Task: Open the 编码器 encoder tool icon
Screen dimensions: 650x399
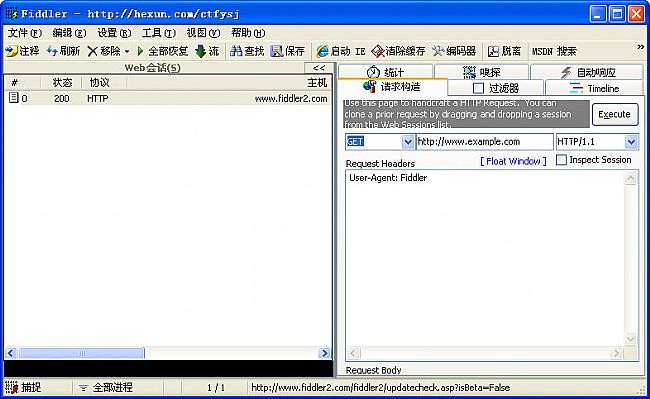Action: tap(438, 51)
